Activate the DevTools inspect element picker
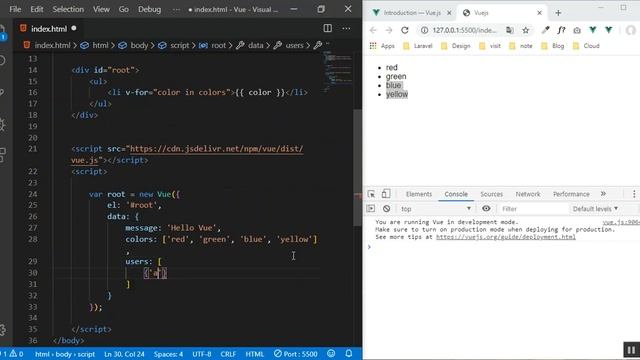This screenshot has height=360, width=640. [x=371, y=194]
